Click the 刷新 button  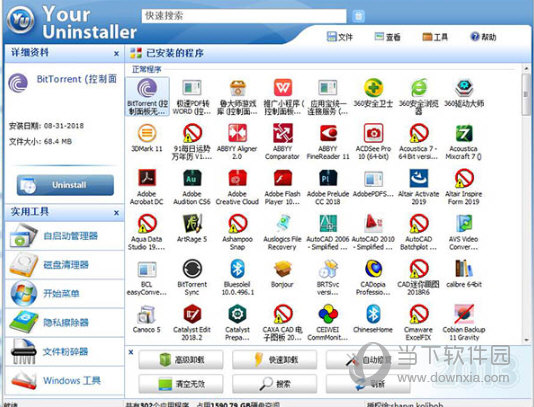(368, 384)
